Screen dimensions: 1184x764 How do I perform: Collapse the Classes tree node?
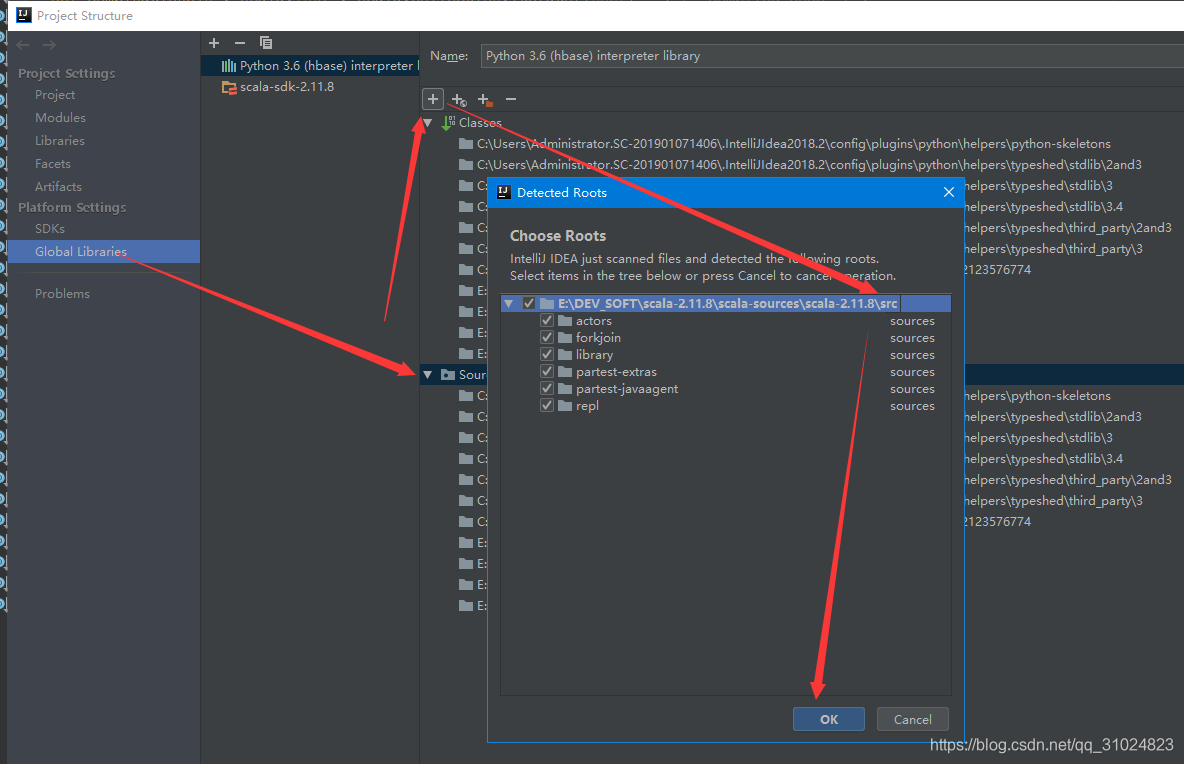click(427, 122)
